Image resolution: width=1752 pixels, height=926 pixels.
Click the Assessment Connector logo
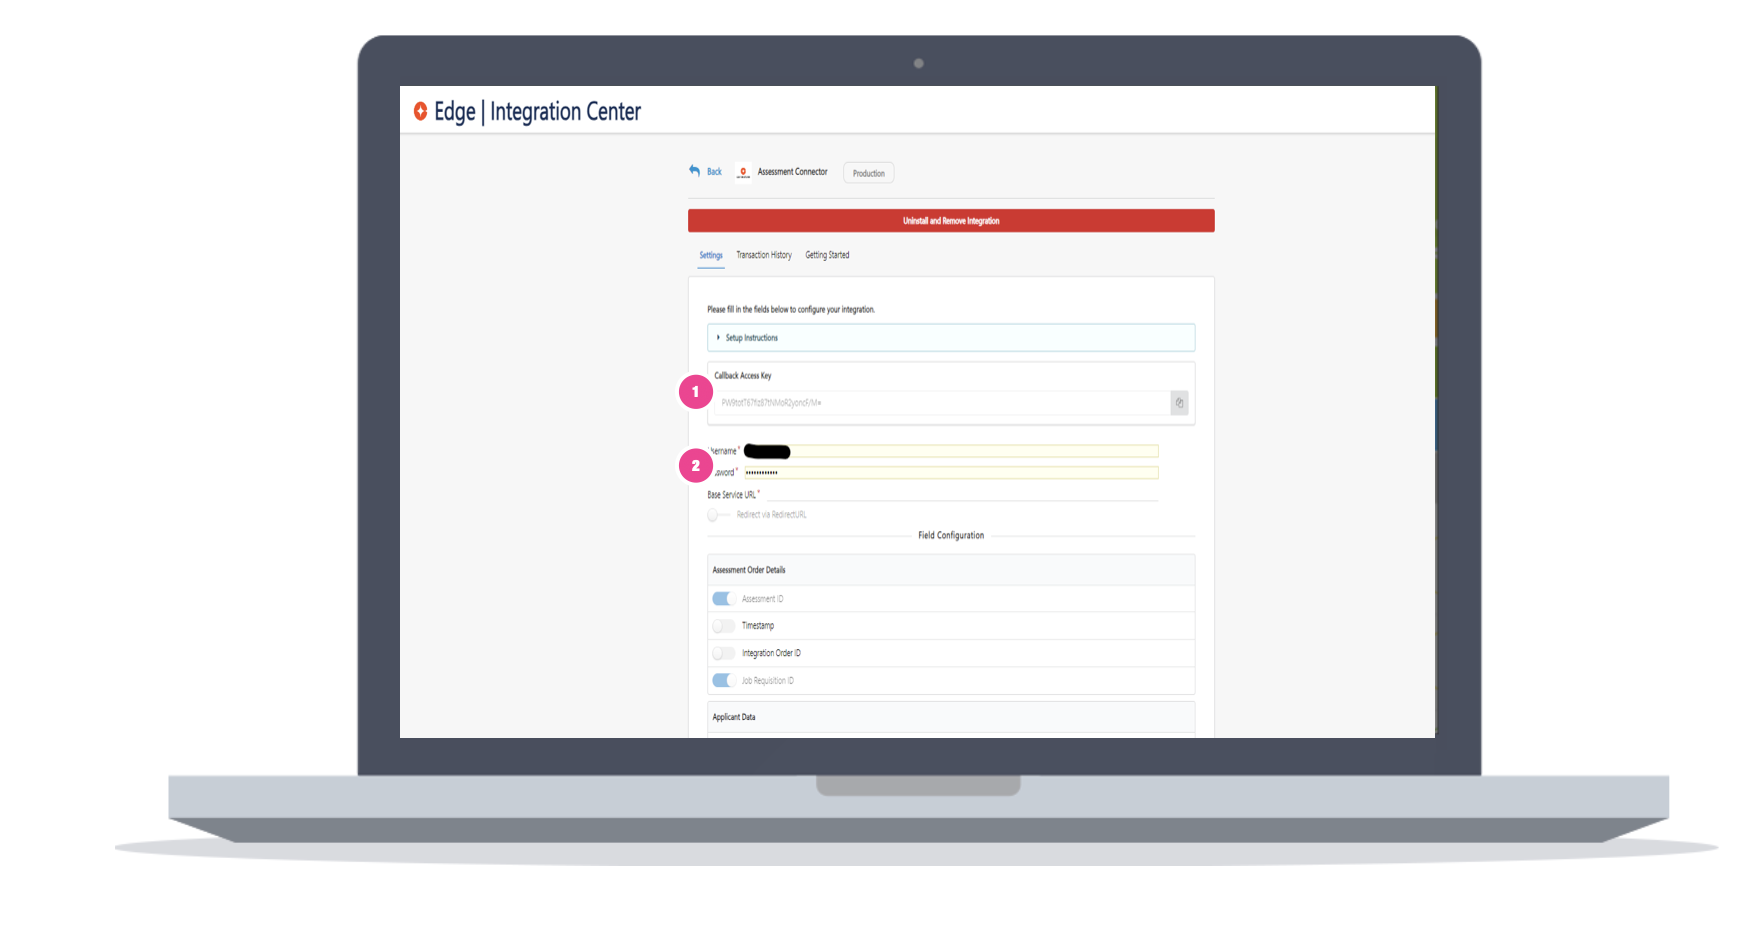pos(743,172)
